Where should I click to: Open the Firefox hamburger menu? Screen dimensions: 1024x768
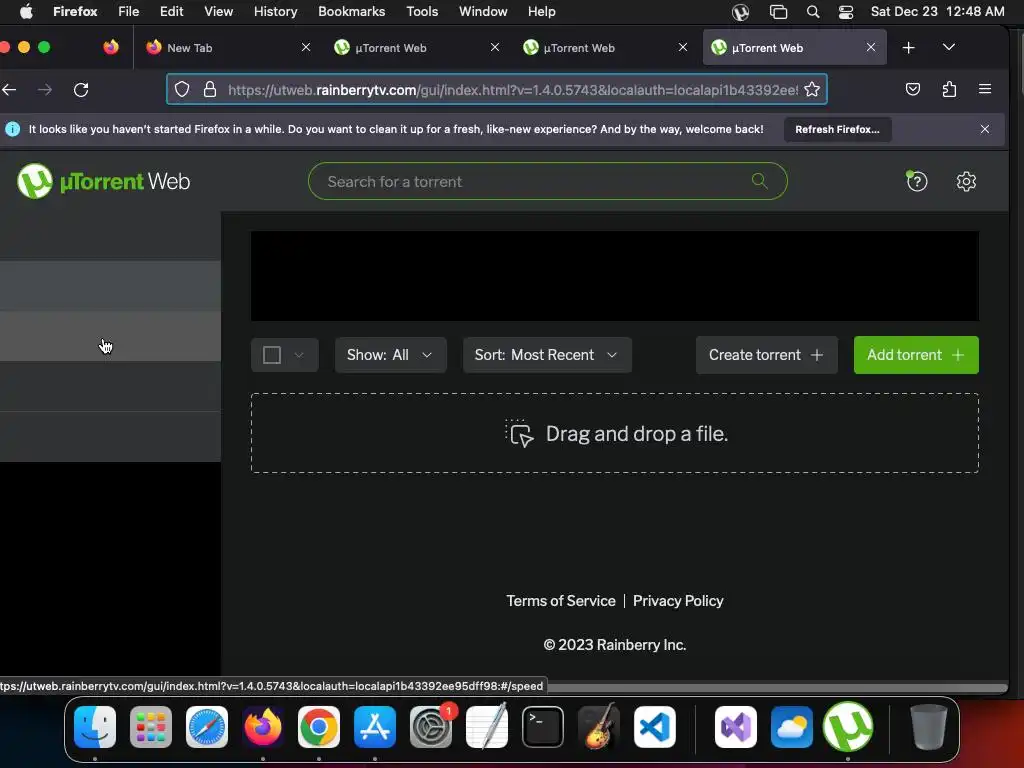click(985, 89)
